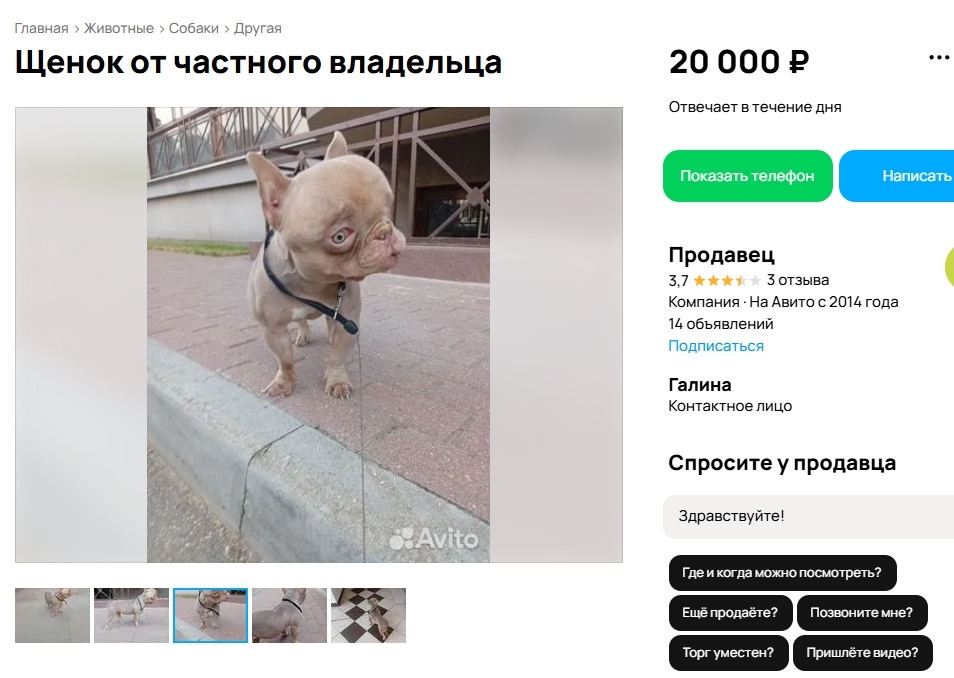This screenshot has width=954, height=678.
Task: Open the first puppy photo thumbnail
Action: tap(52, 615)
